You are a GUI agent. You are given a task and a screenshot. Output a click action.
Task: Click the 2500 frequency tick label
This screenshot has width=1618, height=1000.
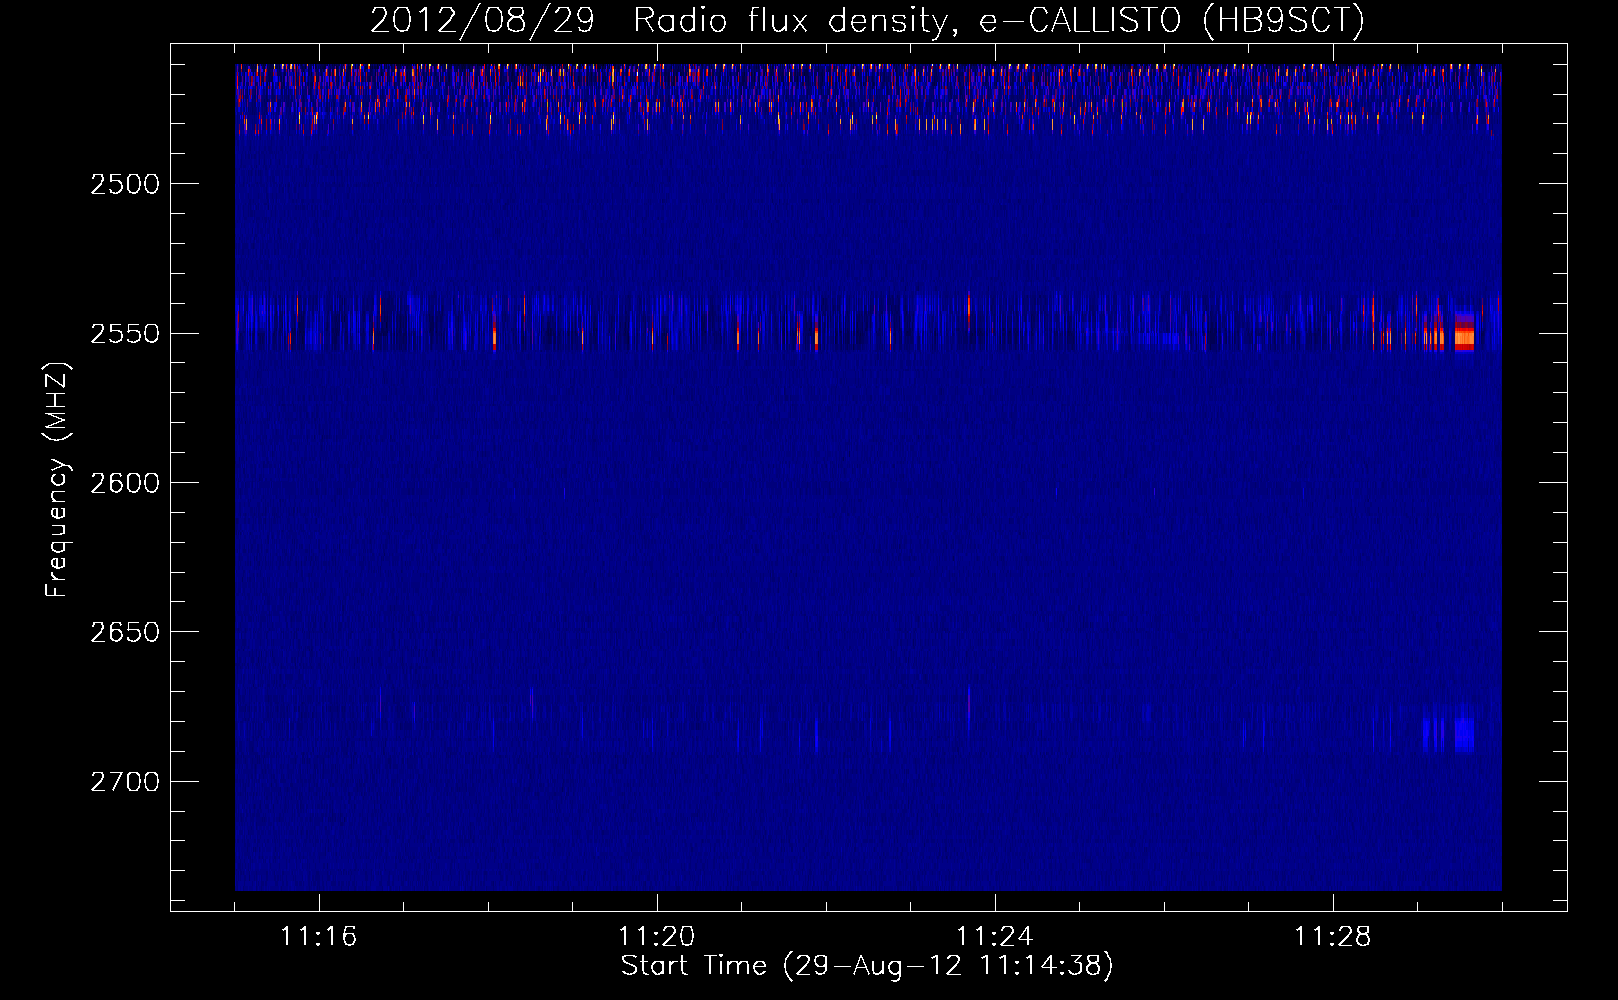point(125,184)
